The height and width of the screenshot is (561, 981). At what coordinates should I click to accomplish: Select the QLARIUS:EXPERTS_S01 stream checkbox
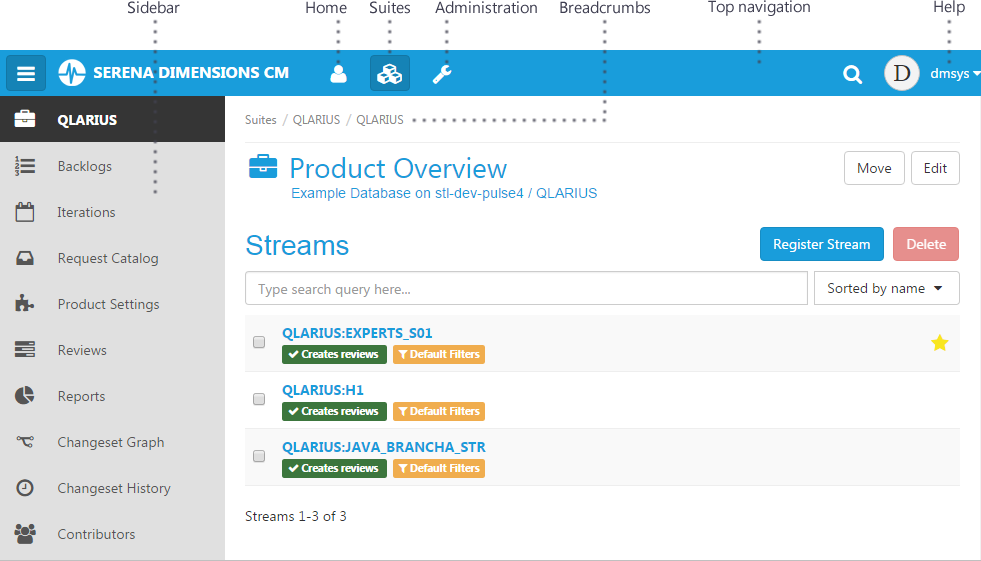[259, 342]
